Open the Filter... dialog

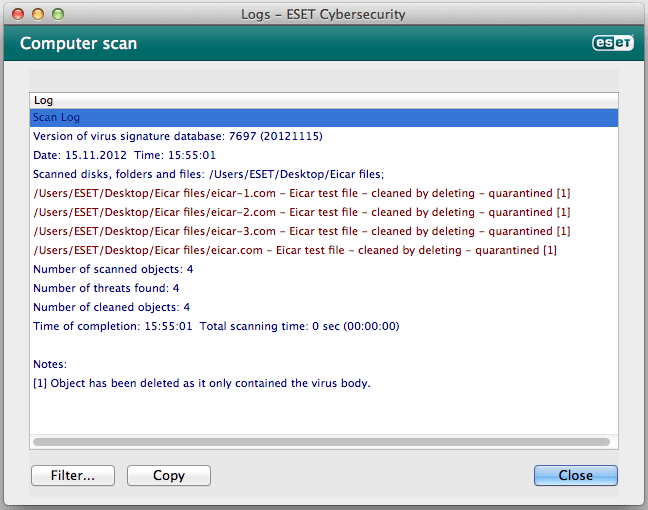(x=73, y=476)
